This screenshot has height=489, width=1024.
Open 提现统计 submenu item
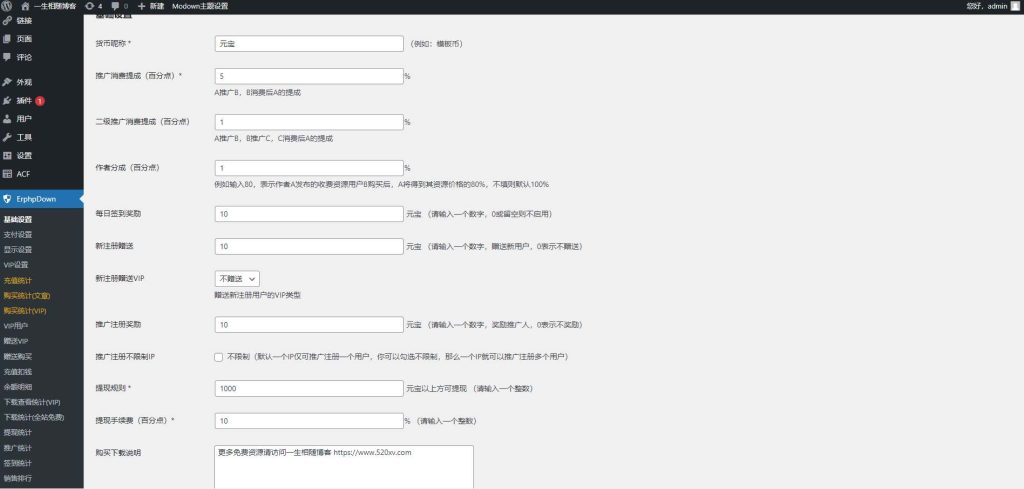click(x=18, y=432)
